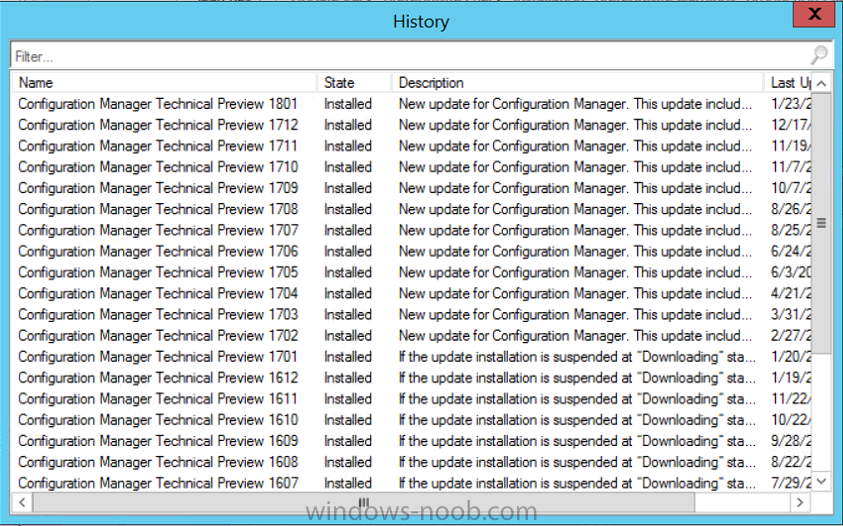Viewport: 843px width, 526px height.
Task: Click the horizontal scrollbar thumb
Action: coord(364,502)
